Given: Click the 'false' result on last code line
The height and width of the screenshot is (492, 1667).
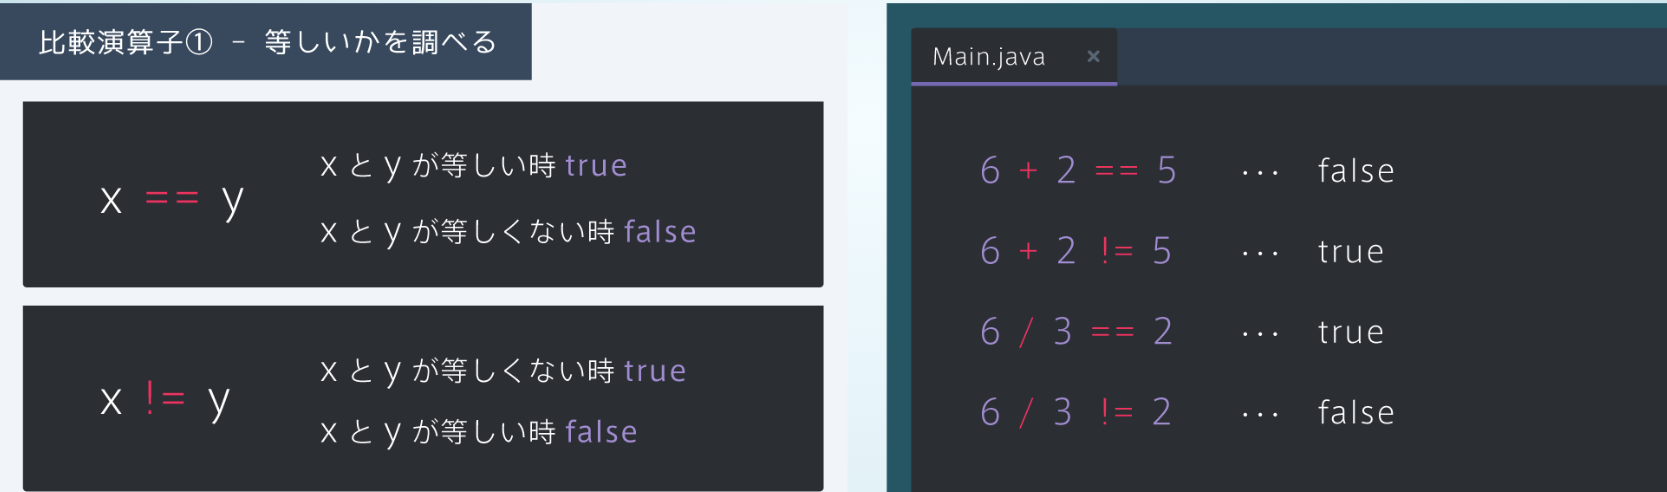Looking at the screenshot, I should pos(1355,412).
